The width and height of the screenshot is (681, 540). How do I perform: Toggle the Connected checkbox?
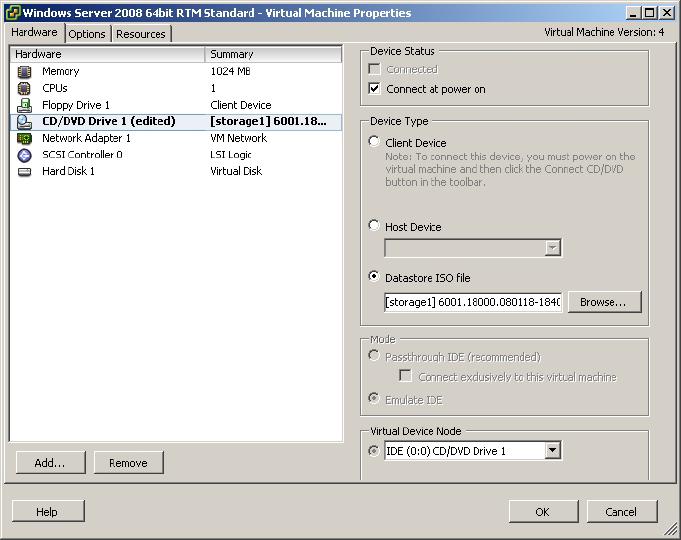pos(374,69)
